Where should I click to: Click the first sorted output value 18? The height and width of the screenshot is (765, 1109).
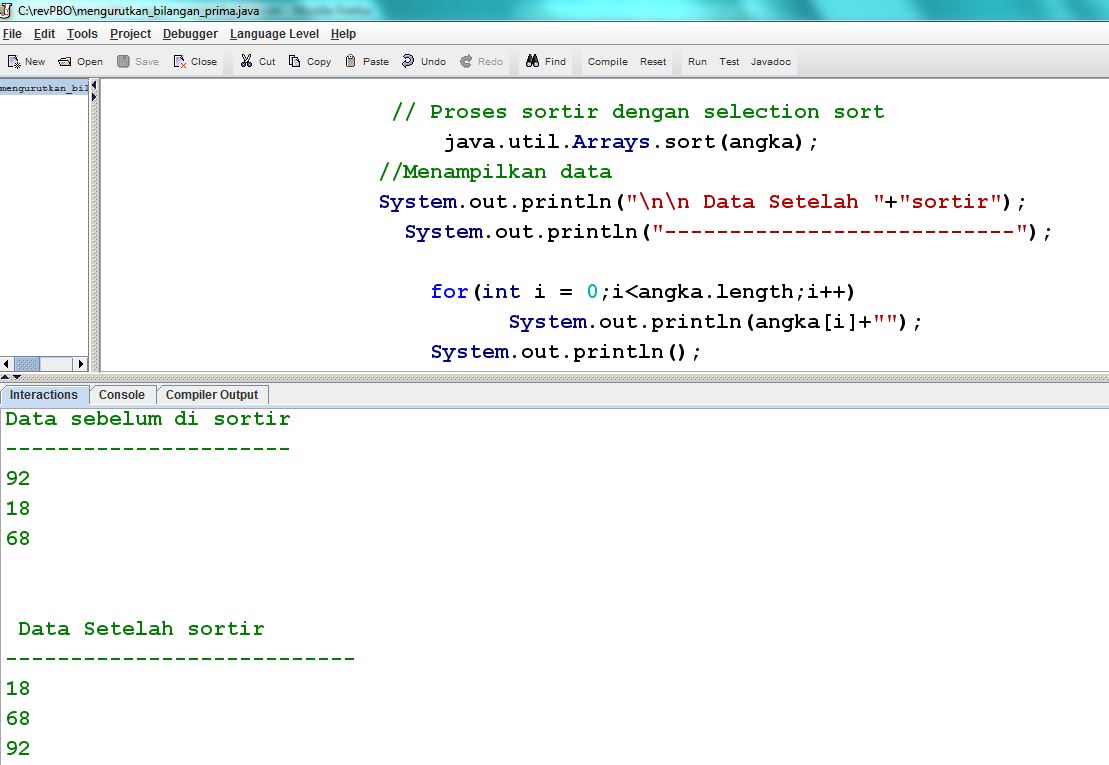(18, 689)
